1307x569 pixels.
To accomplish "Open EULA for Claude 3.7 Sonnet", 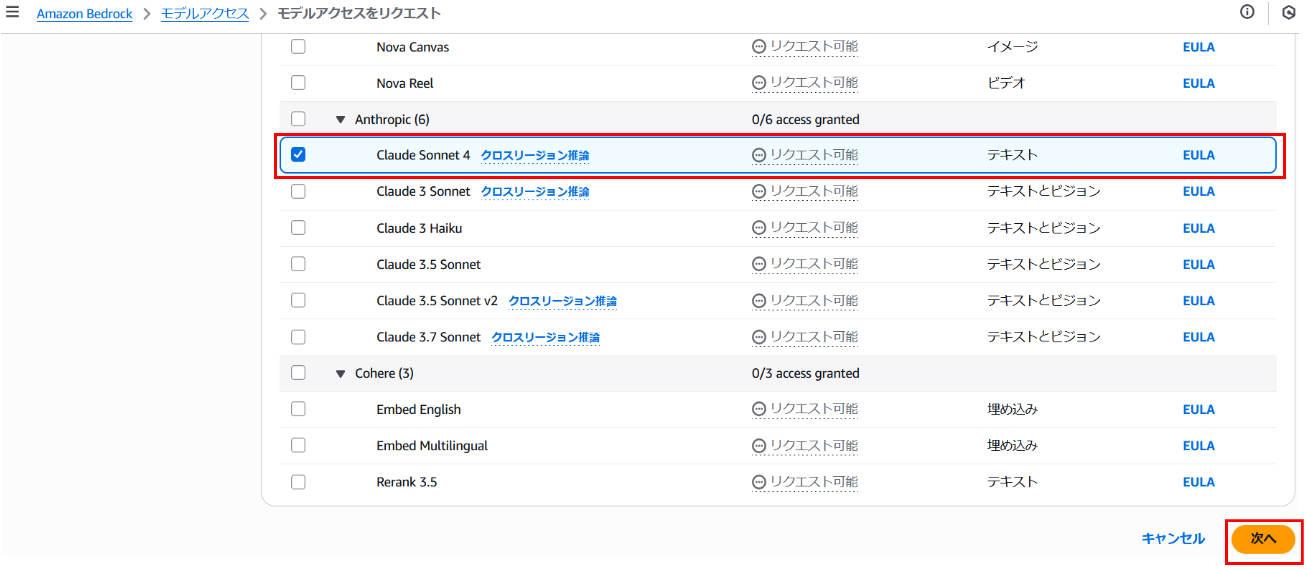I will [x=1199, y=337].
